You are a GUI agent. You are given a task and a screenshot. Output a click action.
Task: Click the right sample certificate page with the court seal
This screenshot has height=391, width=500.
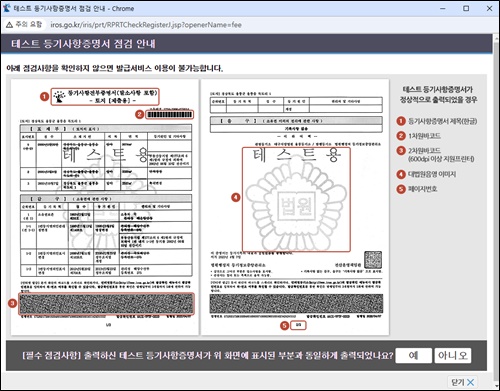(295, 207)
